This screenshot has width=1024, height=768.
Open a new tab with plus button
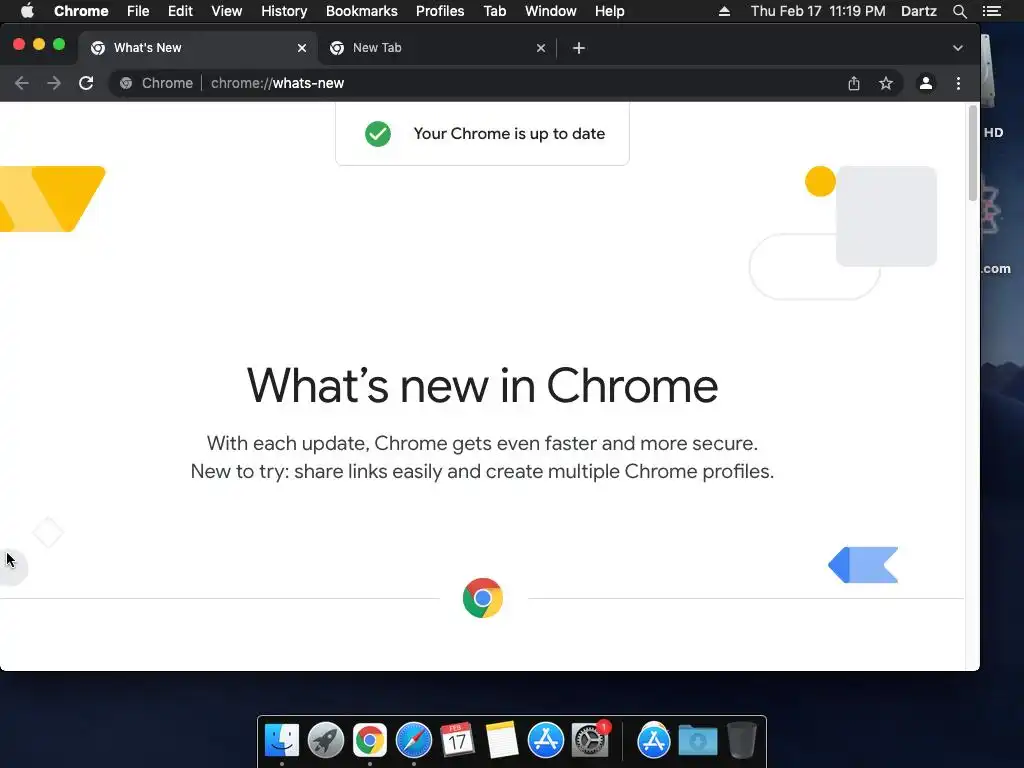click(x=579, y=48)
